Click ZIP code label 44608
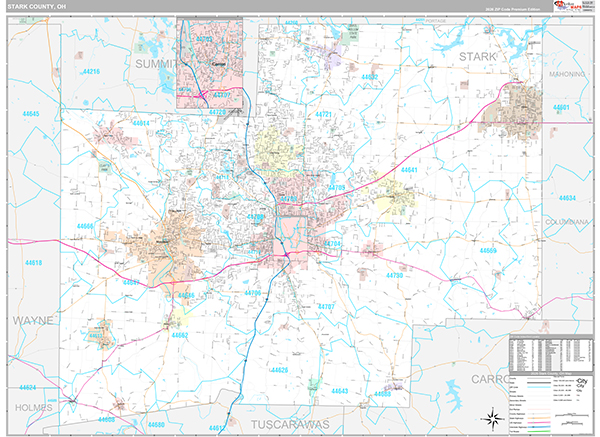The height and width of the screenshot is (437, 600). [106, 419]
